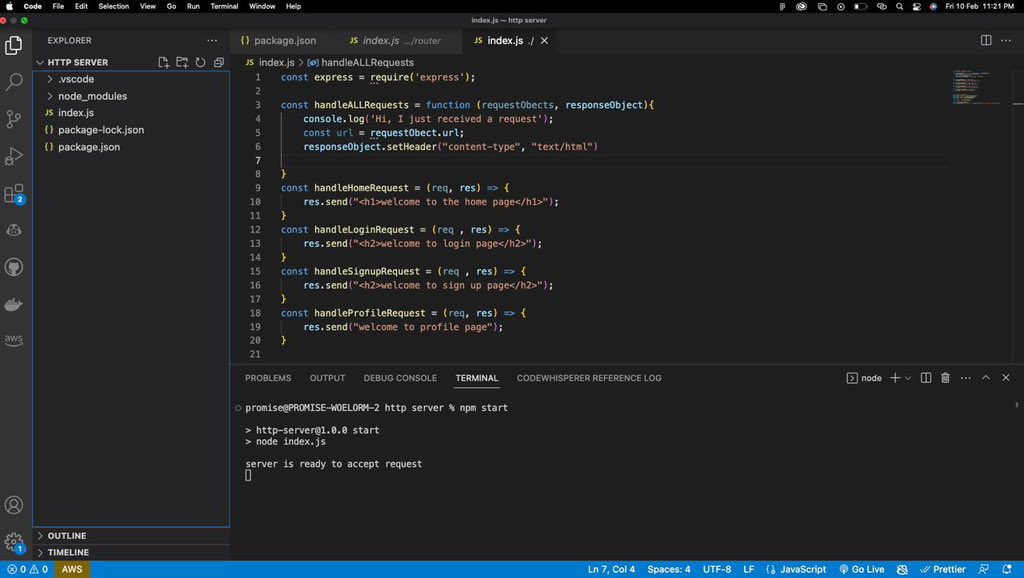Change end of line sequence LF
The height and width of the screenshot is (578, 1024).
coord(748,570)
